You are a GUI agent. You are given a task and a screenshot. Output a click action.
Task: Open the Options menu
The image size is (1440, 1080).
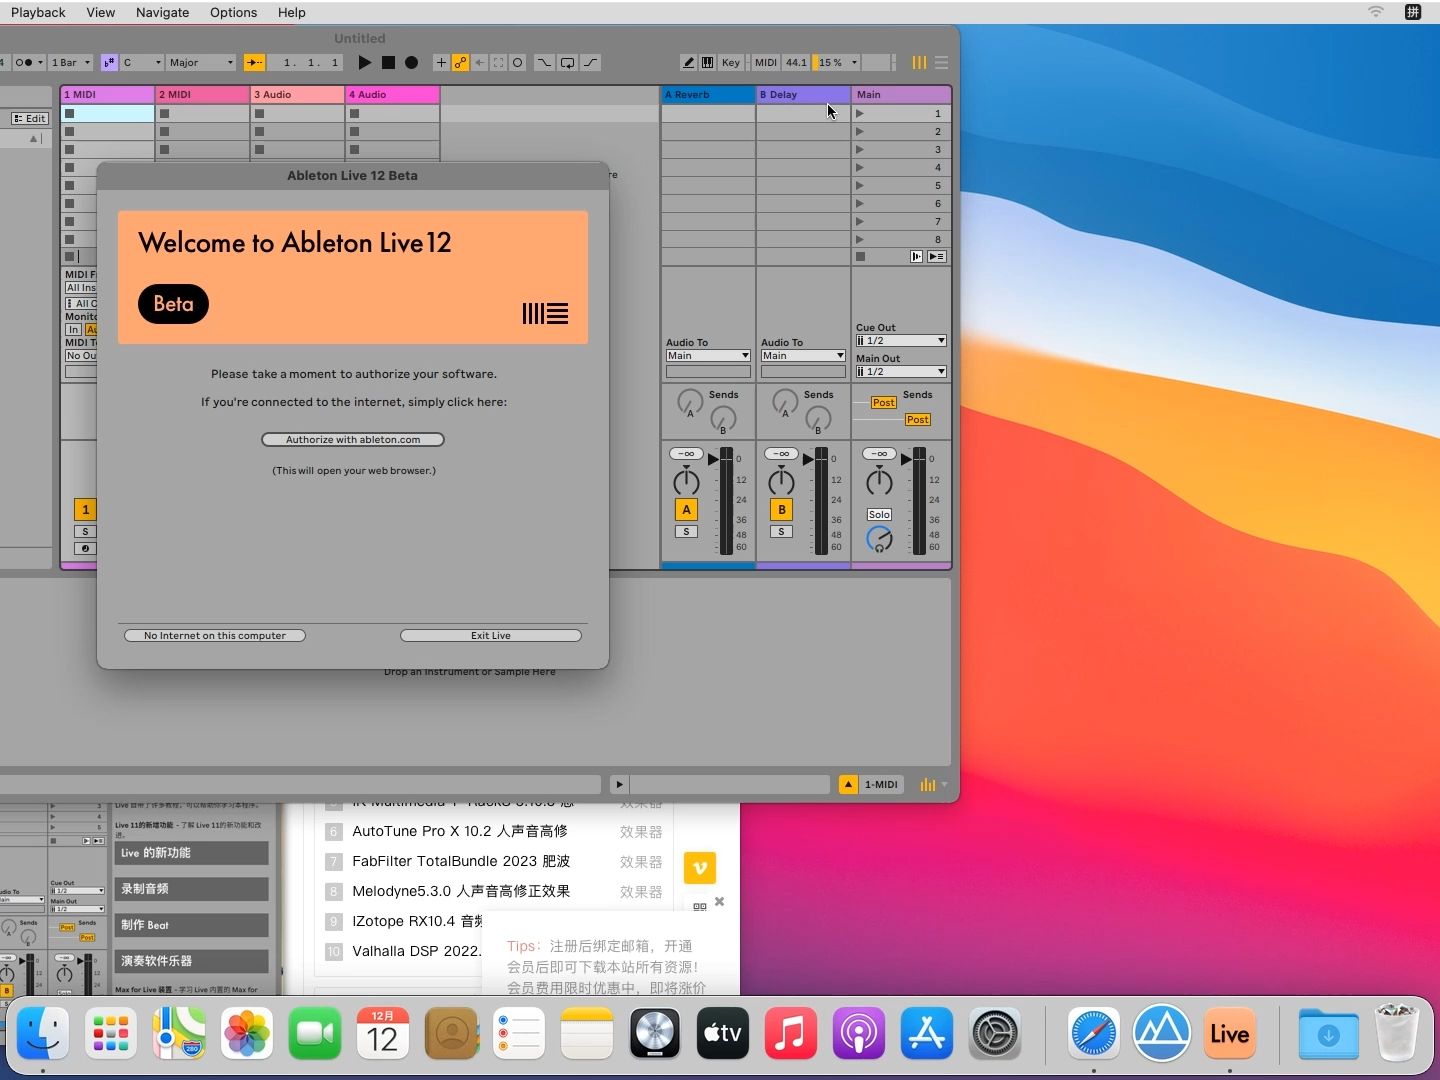tap(233, 12)
